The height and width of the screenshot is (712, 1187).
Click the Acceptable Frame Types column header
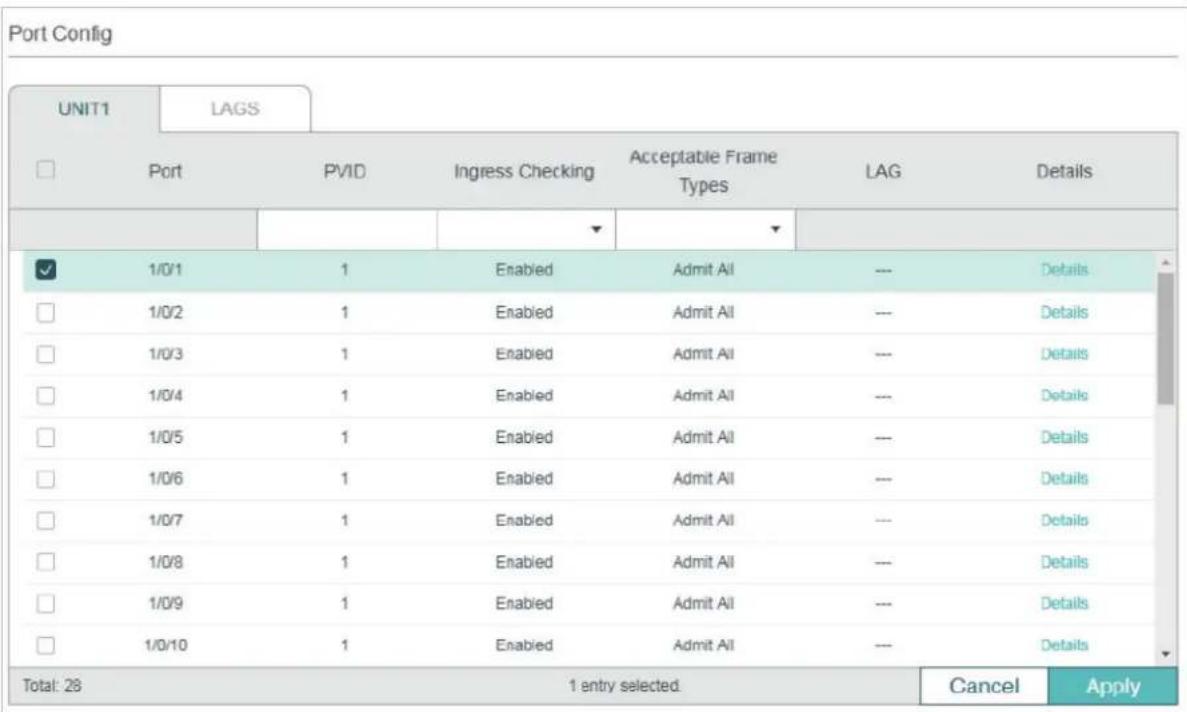pos(703,171)
